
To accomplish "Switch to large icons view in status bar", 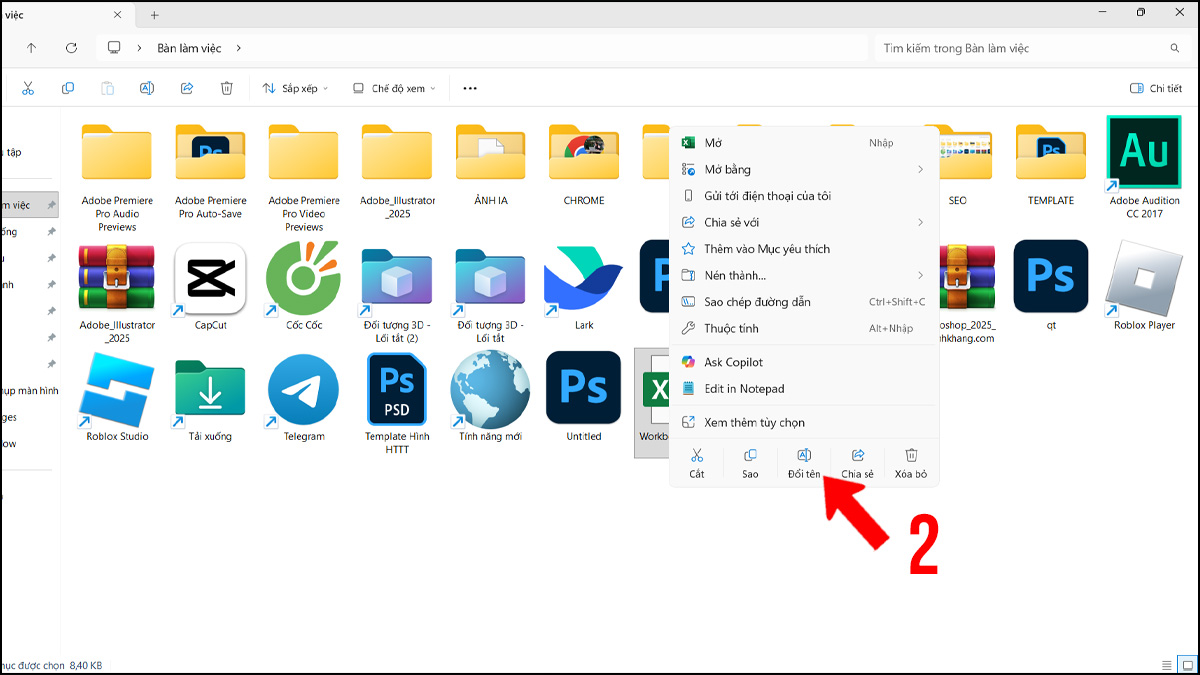I will coord(1187,665).
